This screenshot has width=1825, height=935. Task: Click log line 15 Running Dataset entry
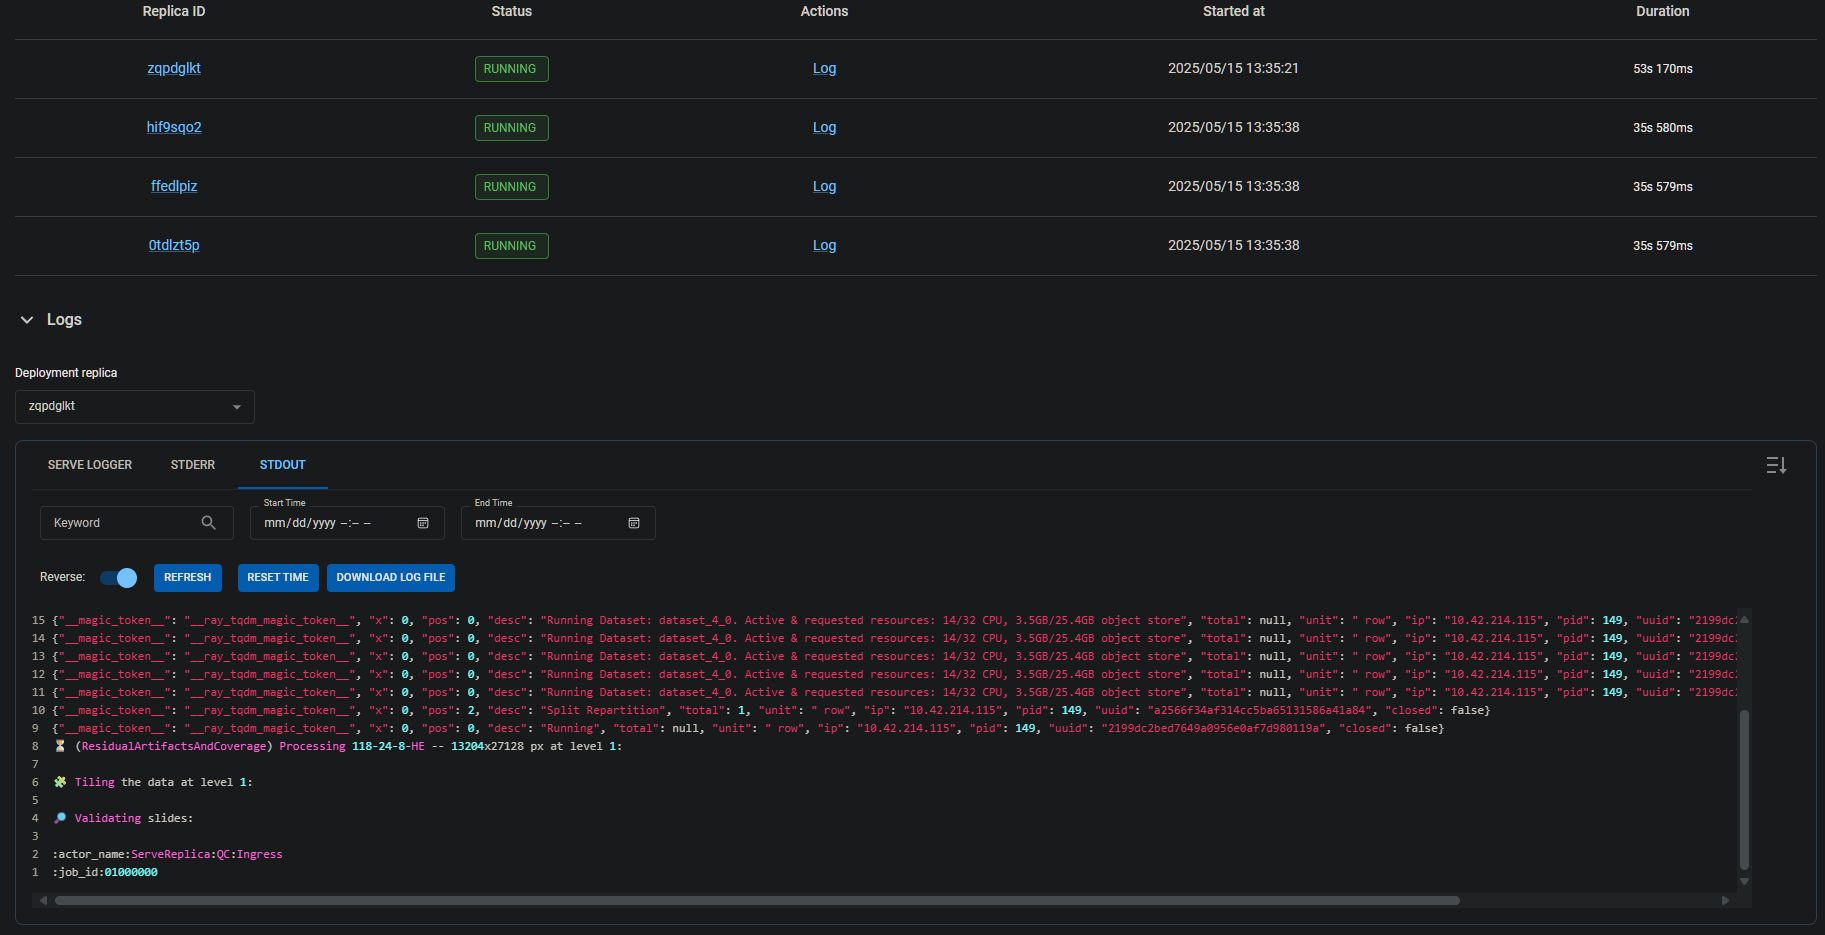(894, 620)
